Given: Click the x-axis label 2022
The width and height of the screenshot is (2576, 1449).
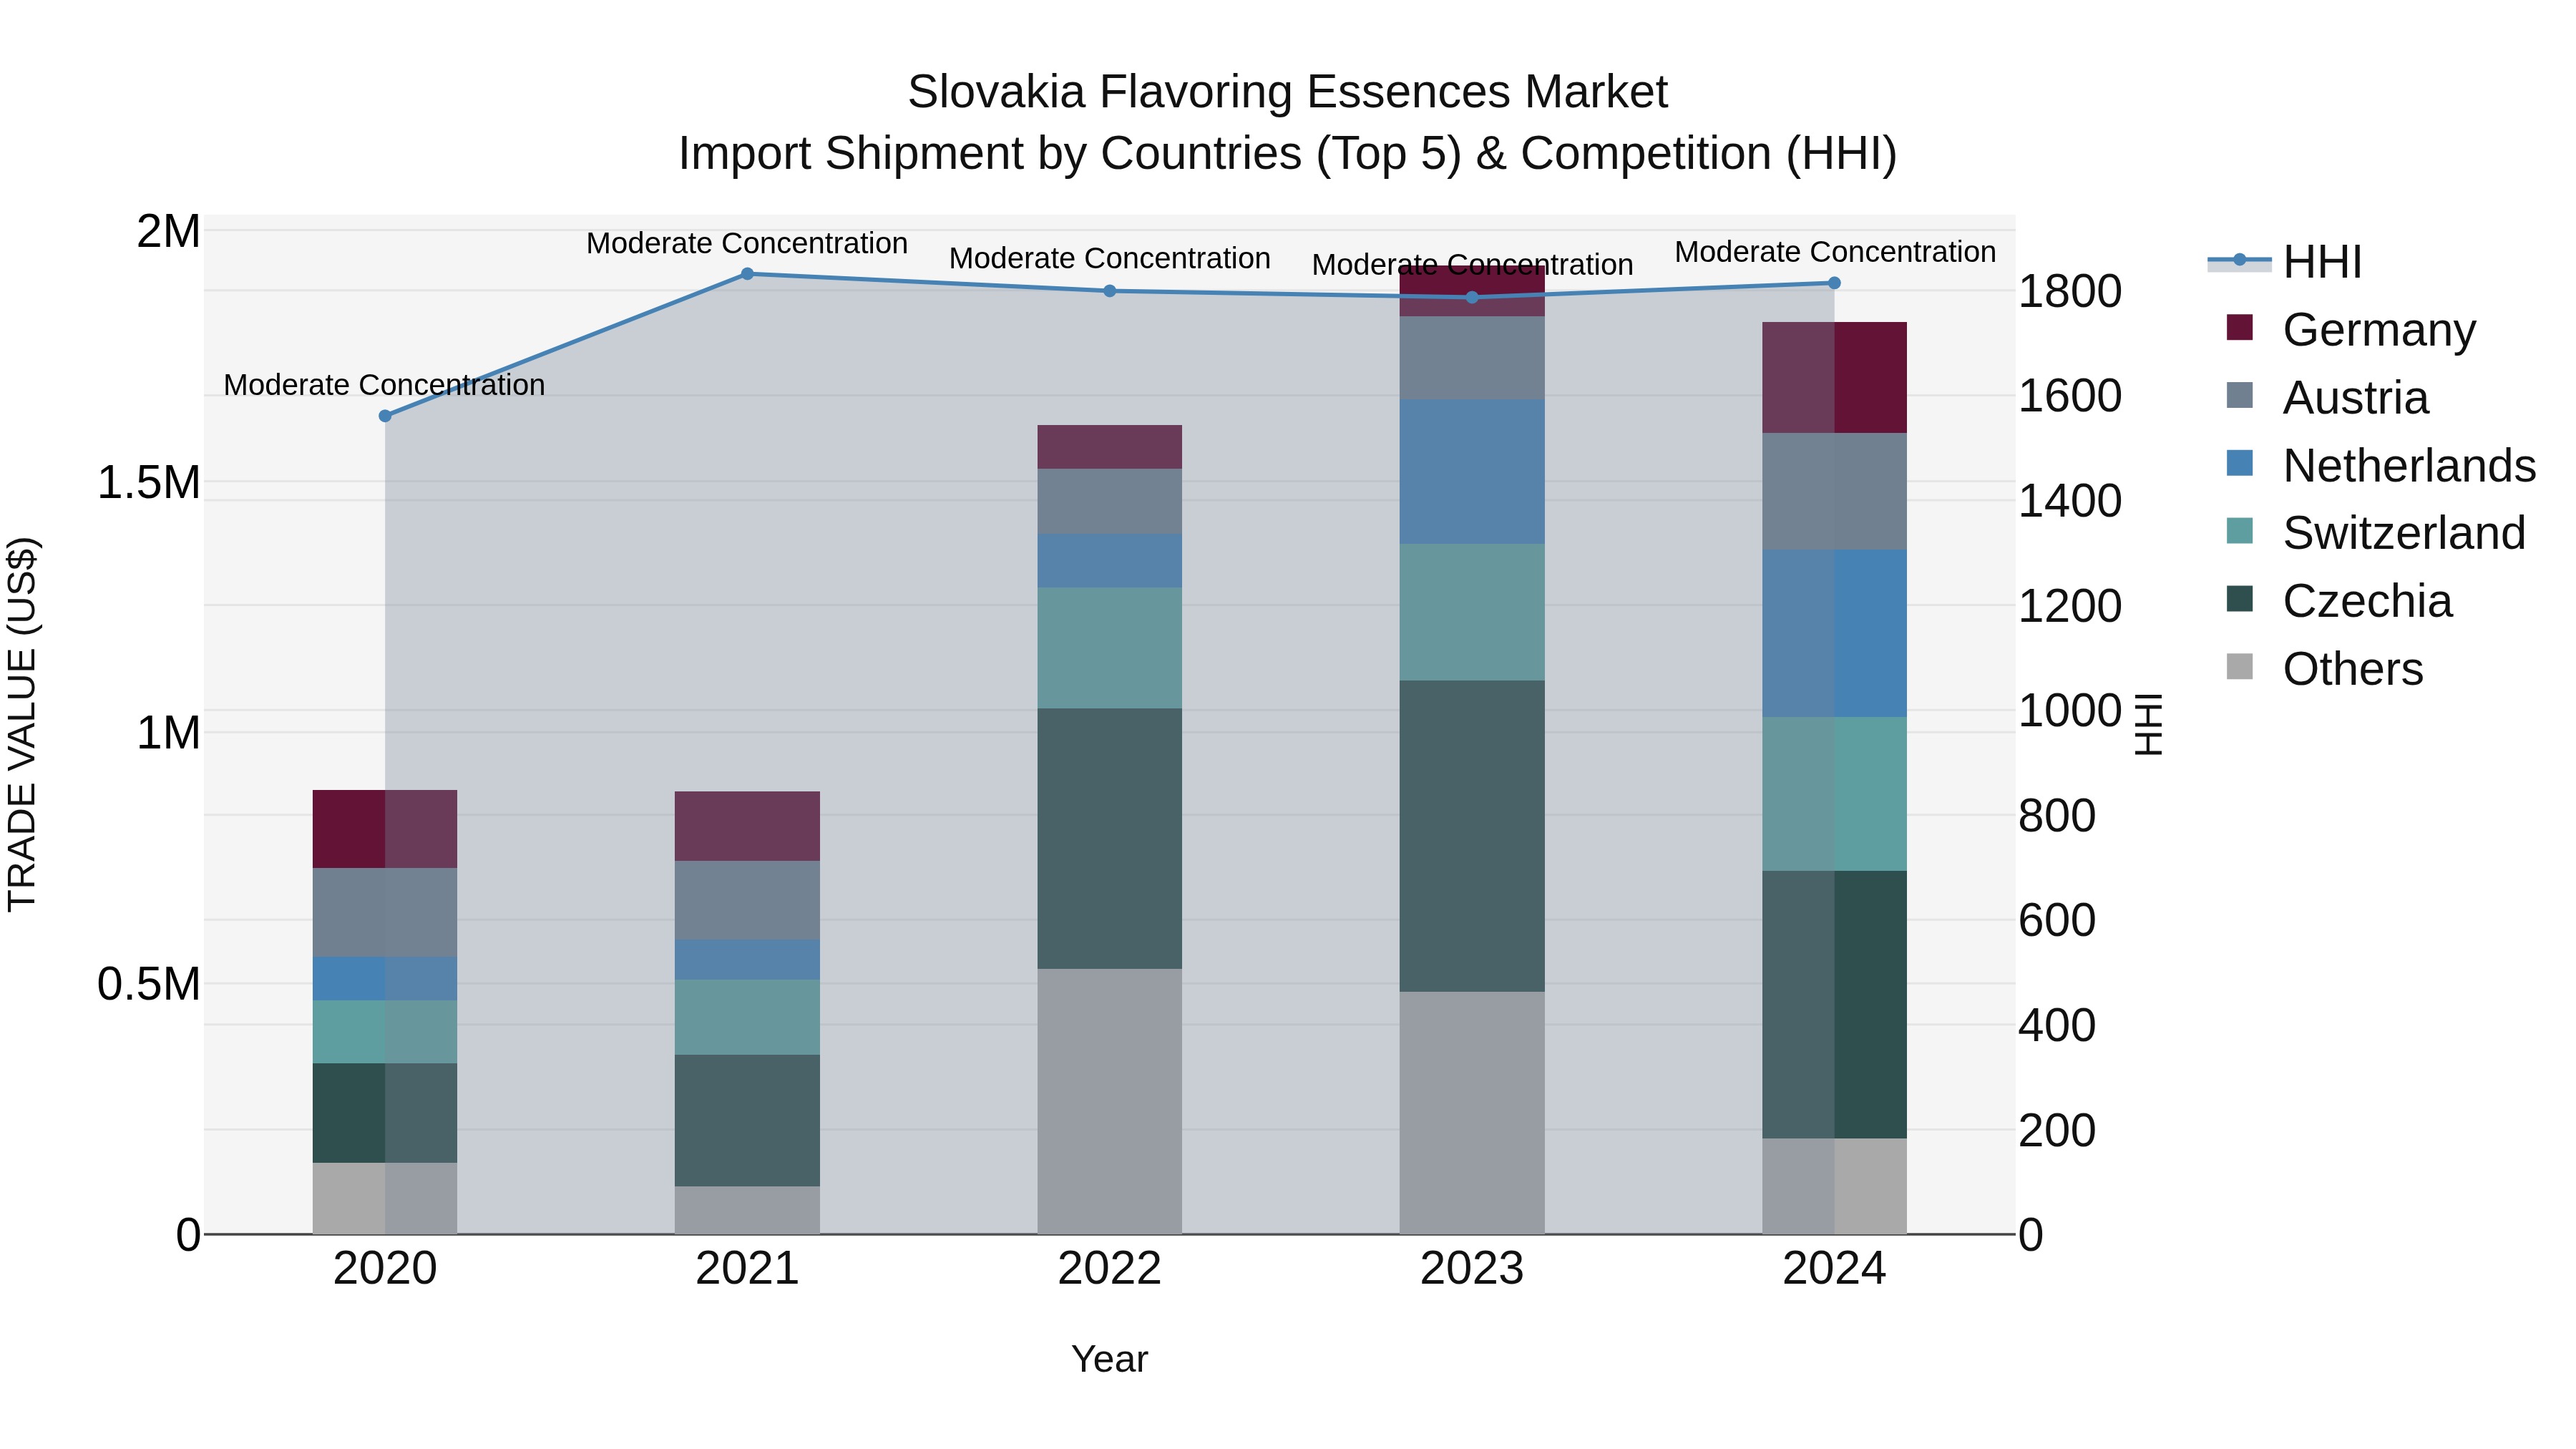Looking at the screenshot, I should pos(1110,1269).
